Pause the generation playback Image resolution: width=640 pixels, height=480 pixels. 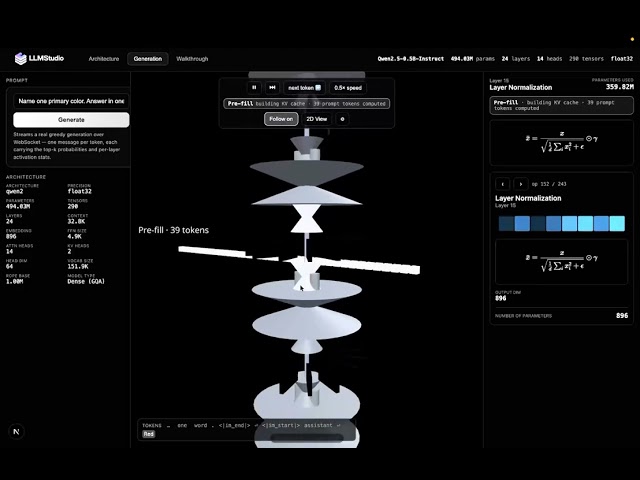(254, 87)
